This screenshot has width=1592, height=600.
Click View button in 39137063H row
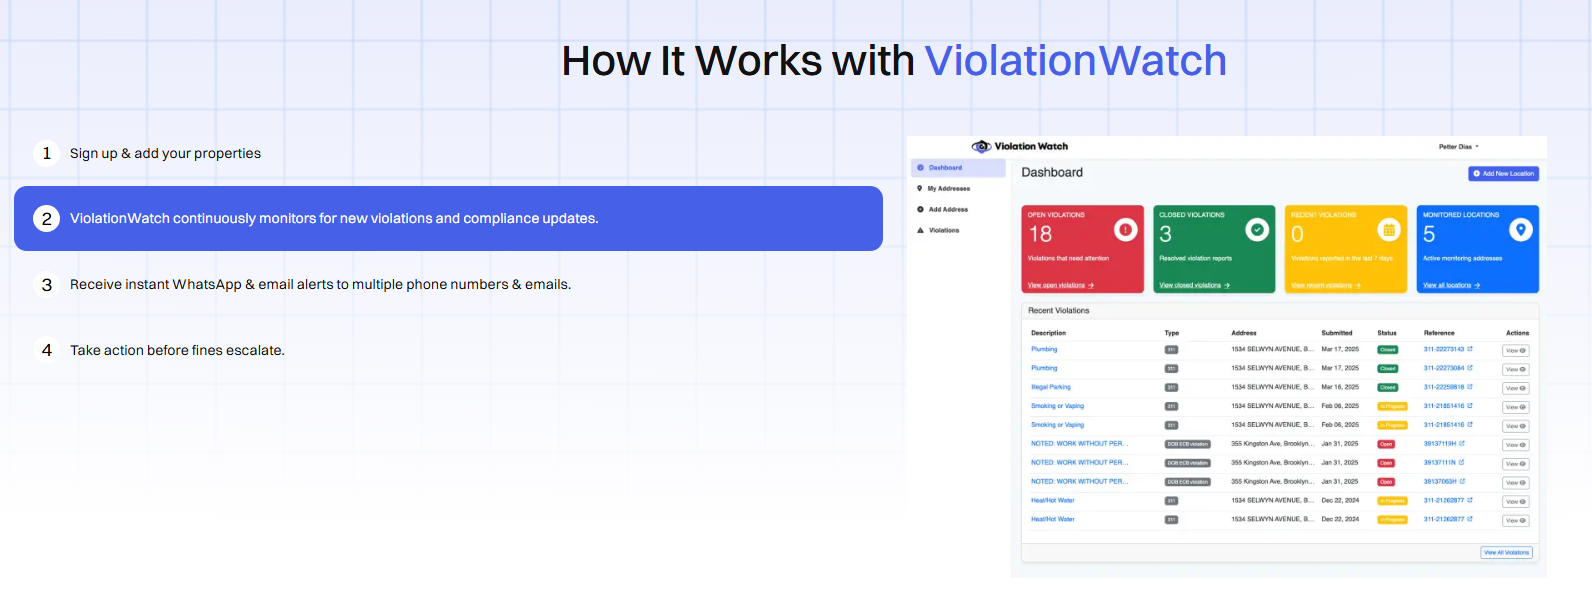click(1516, 483)
